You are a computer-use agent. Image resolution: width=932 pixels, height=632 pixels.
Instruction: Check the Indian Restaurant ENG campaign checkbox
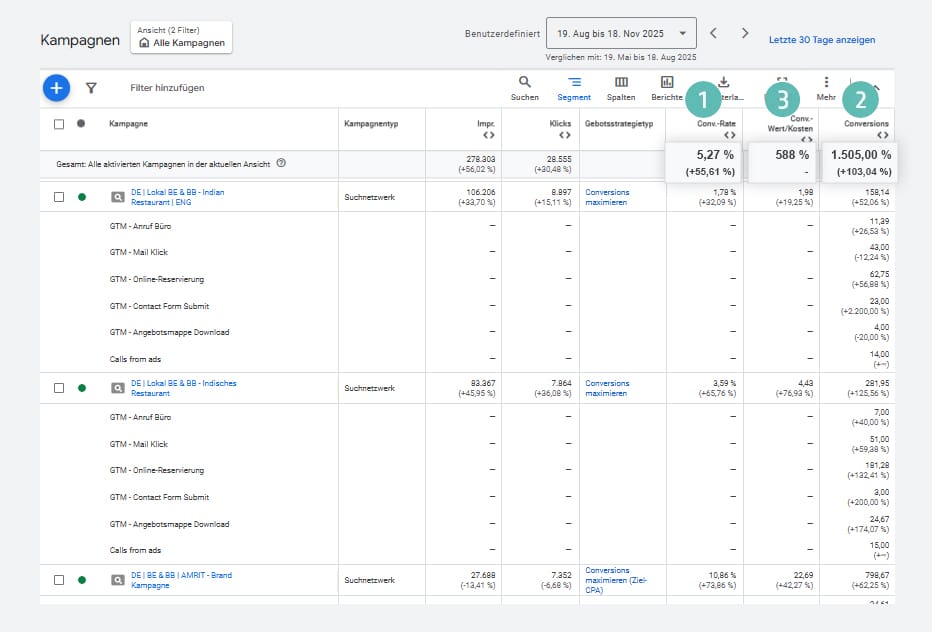coord(59,197)
